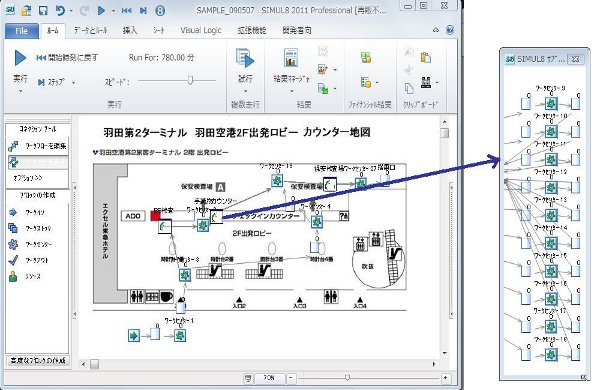Click the advanced block creation button
Screen dimensions: 600x390
point(38,360)
